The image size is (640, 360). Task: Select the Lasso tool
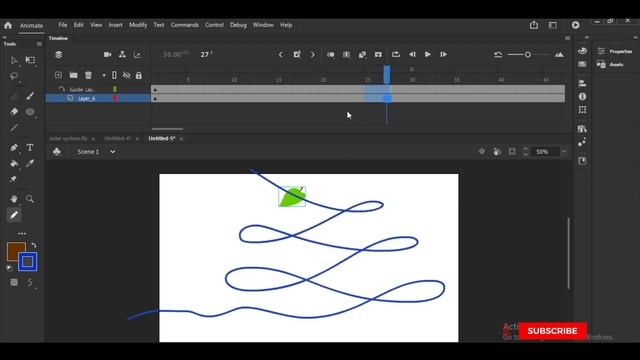[x=14, y=76]
